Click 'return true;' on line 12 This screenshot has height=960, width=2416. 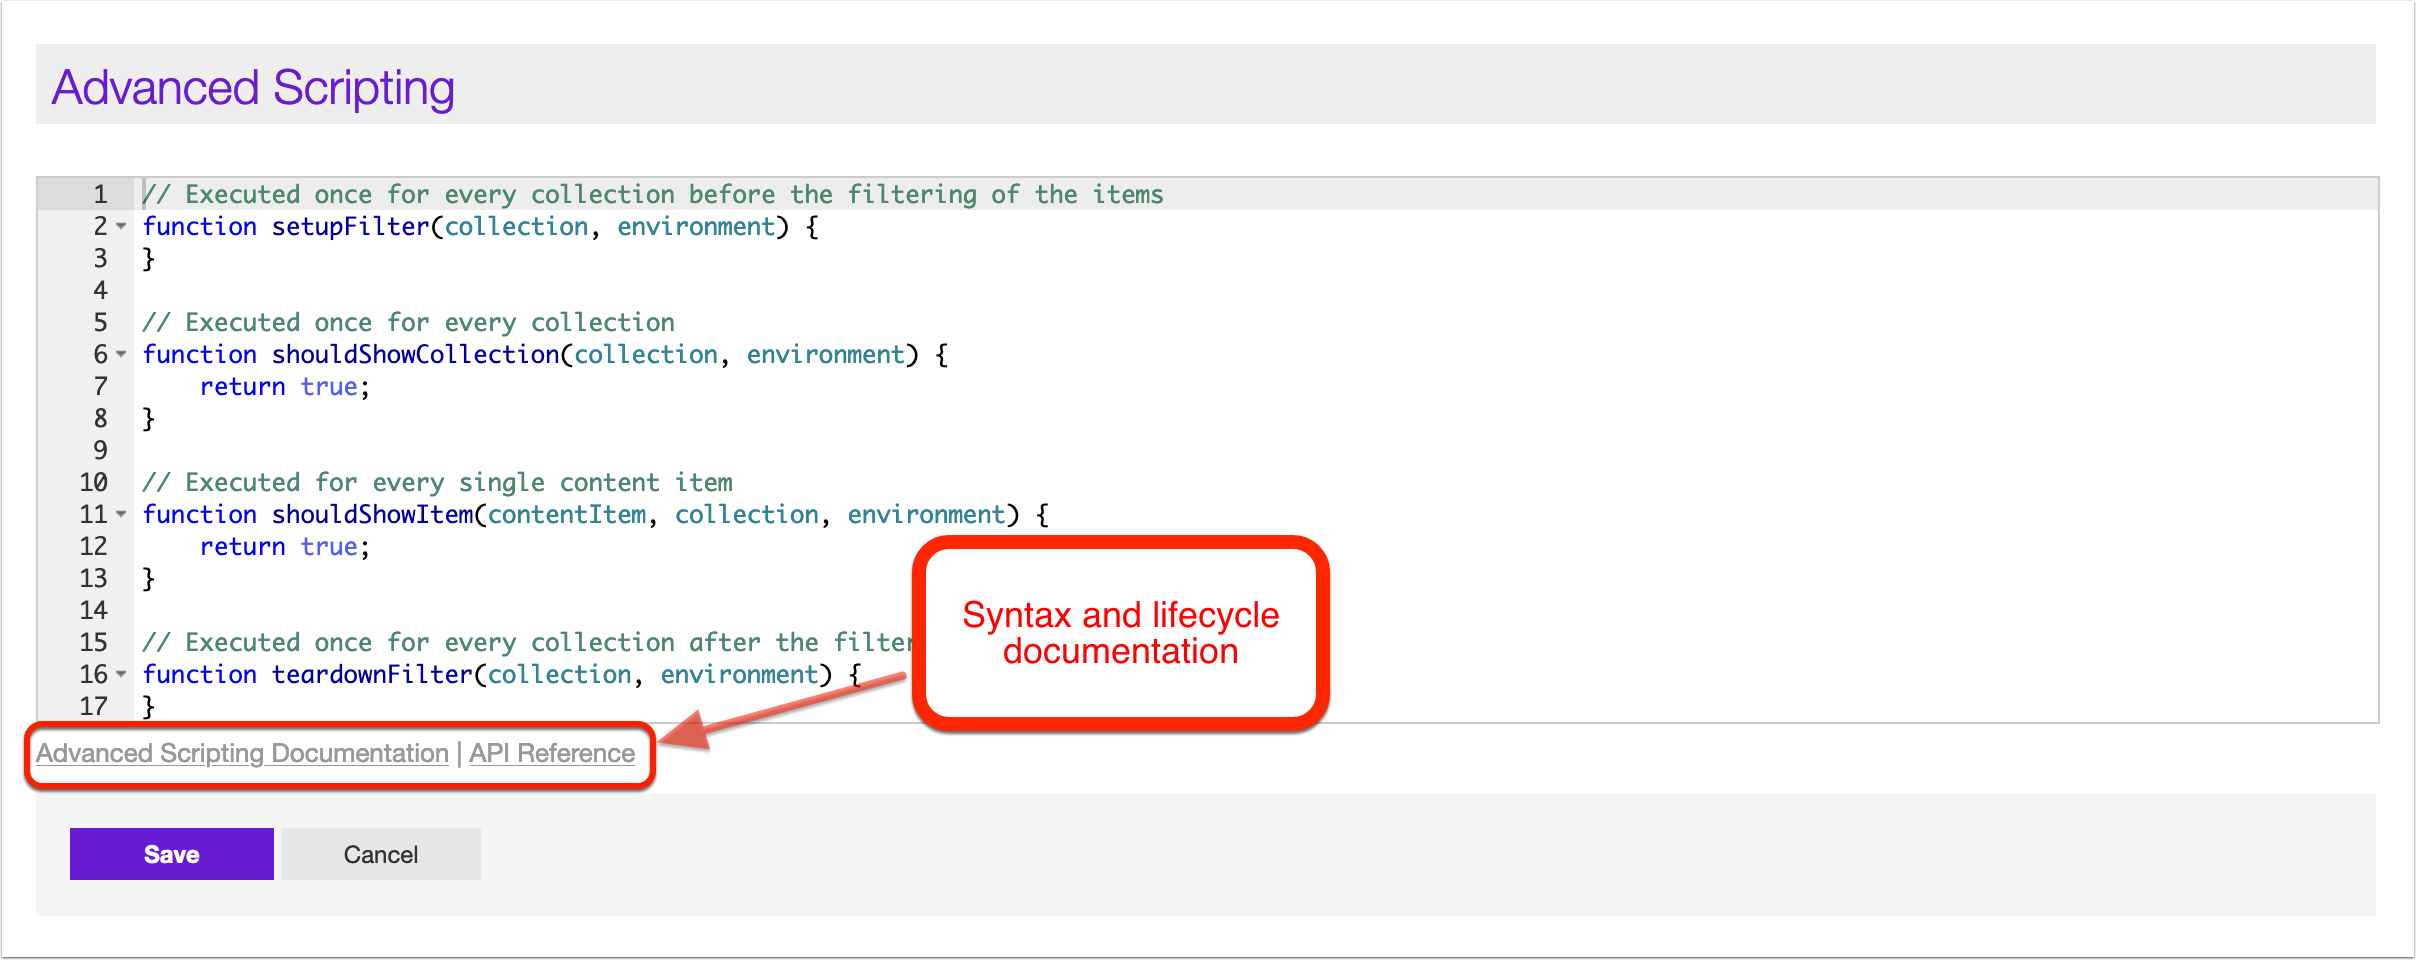coord(285,547)
